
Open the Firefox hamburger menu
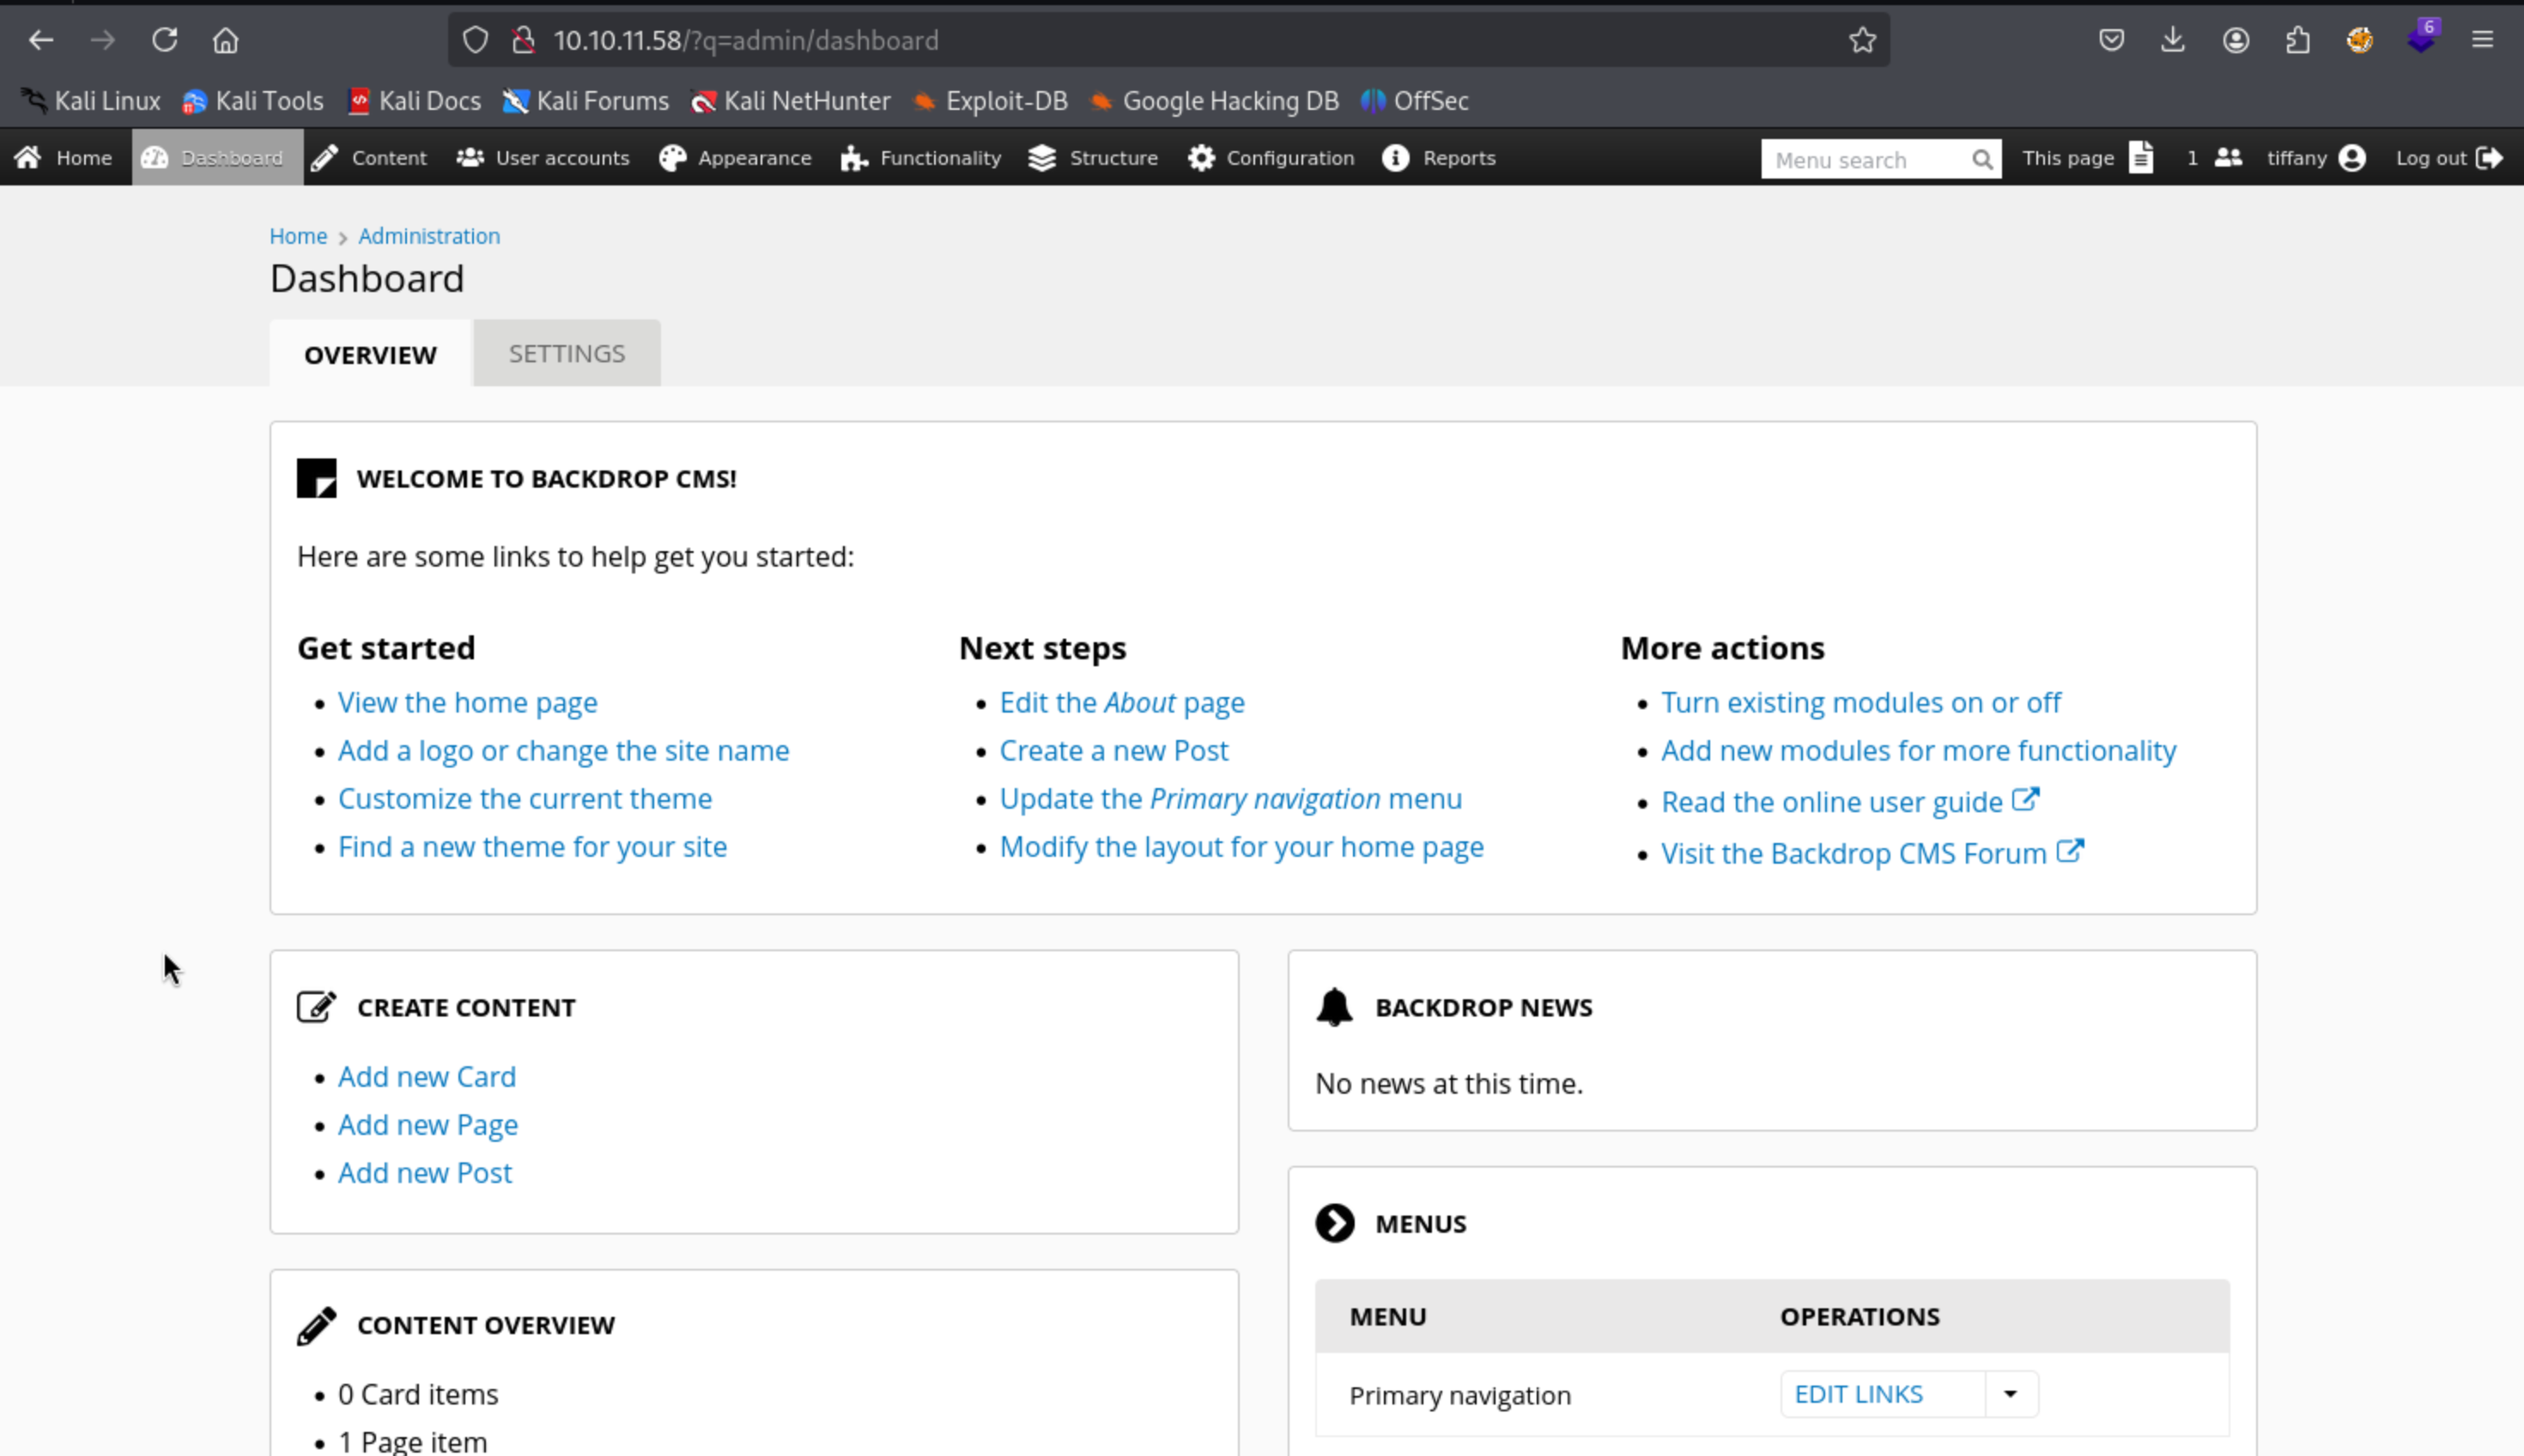point(2482,40)
